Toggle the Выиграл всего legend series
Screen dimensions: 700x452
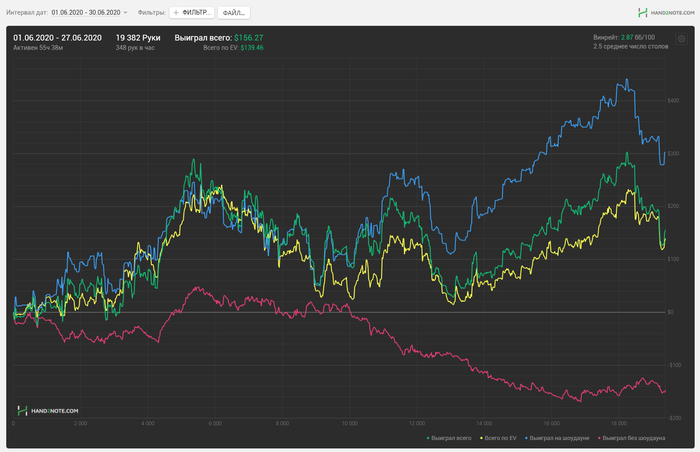tap(449, 438)
